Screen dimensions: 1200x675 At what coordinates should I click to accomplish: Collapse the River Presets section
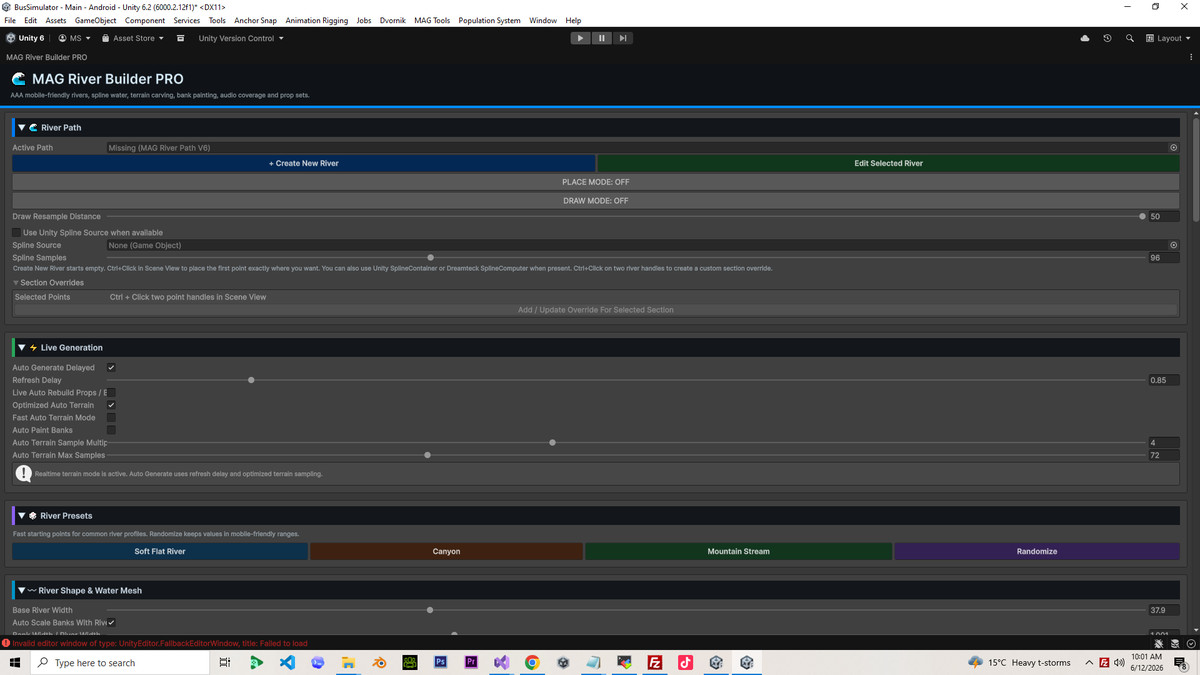click(x=21, y=516)
